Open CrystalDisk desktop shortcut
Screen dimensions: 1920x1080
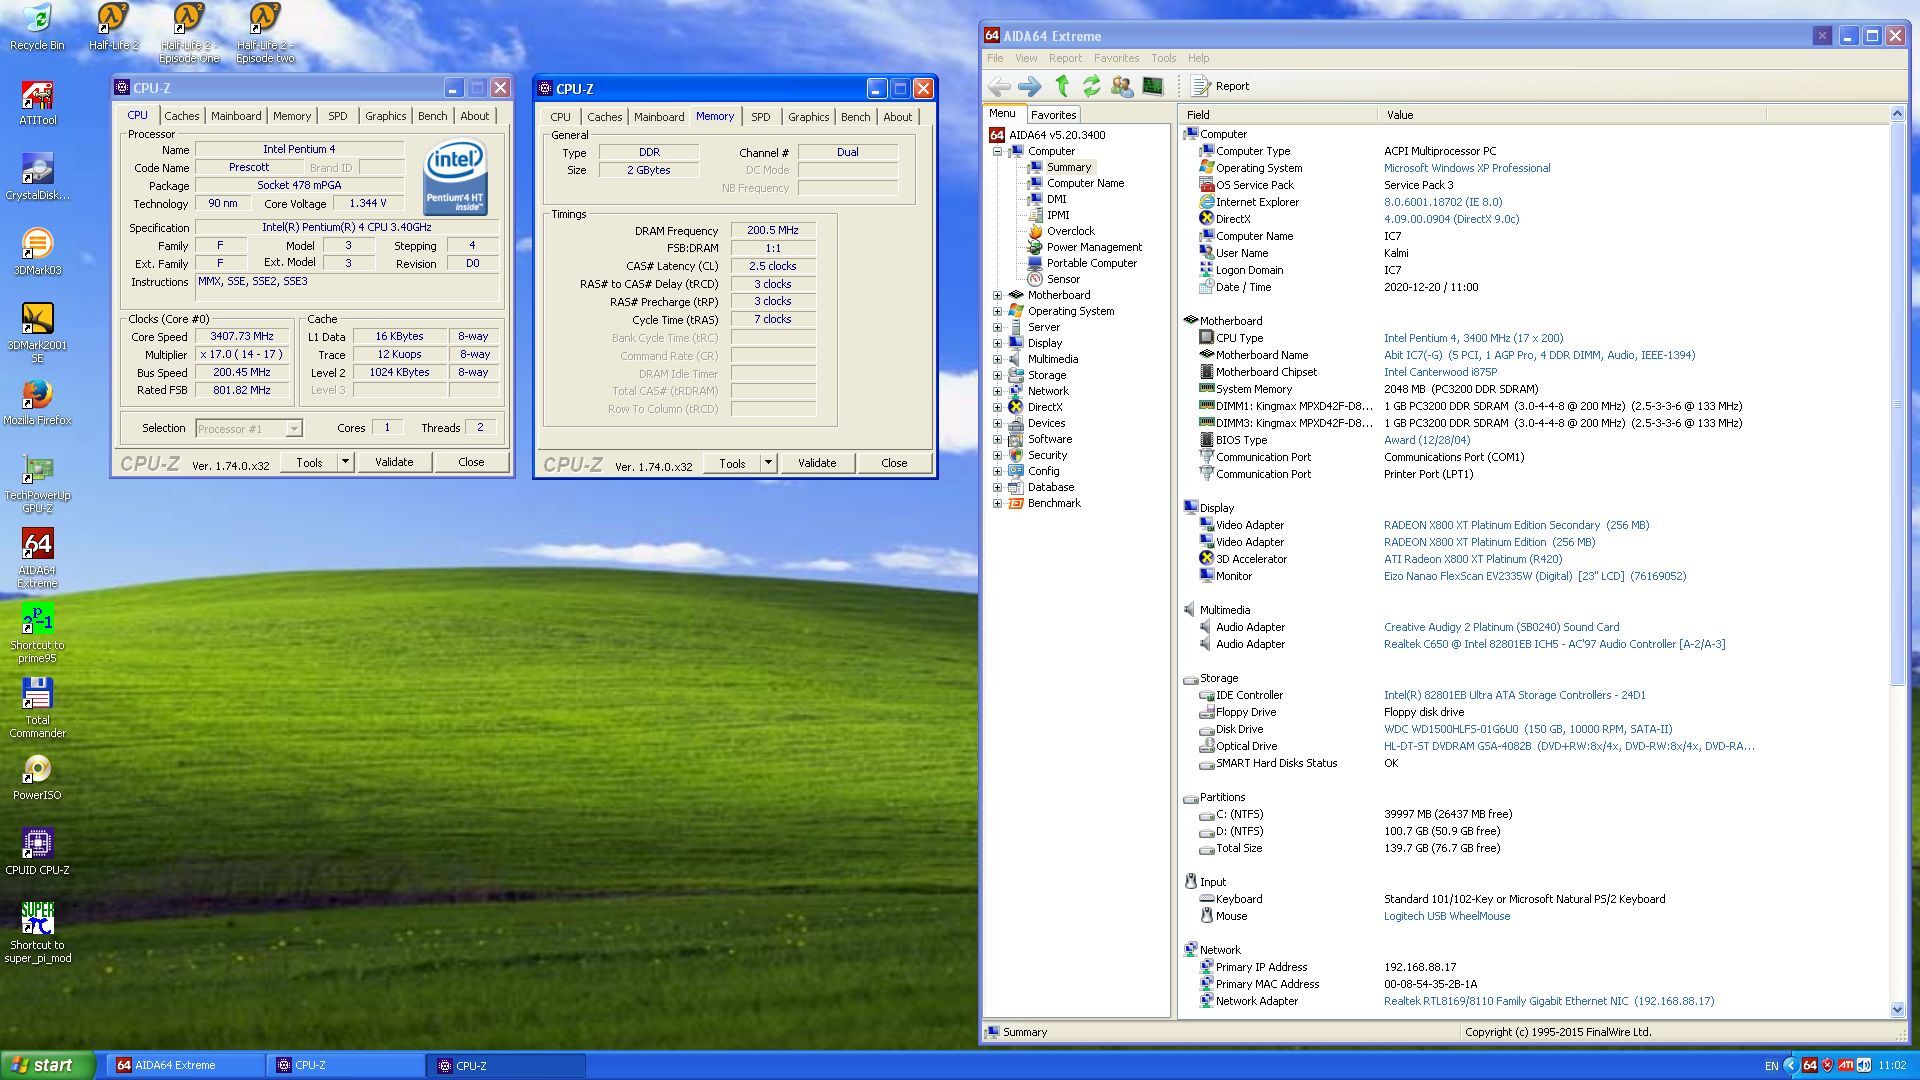[37, 178]
